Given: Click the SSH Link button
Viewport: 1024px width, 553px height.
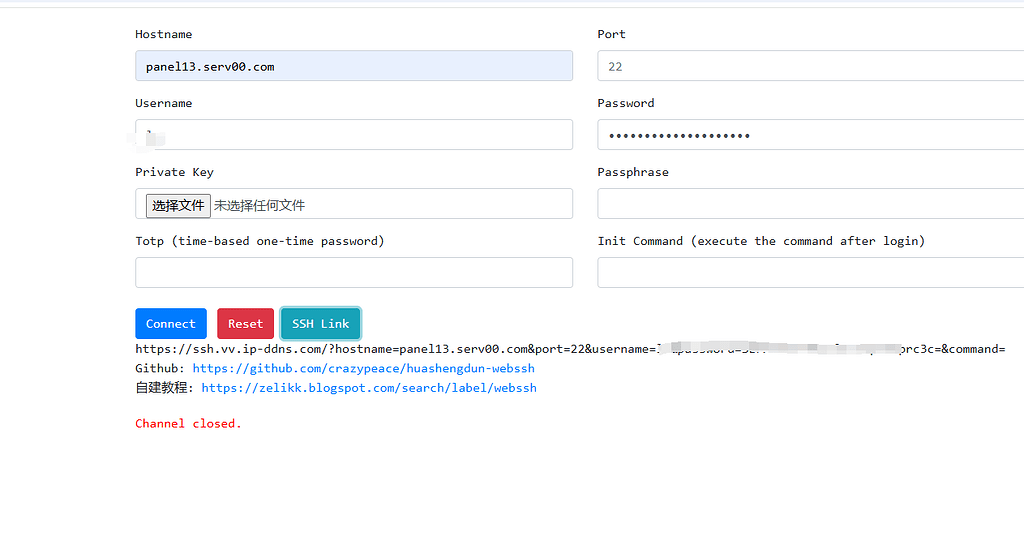Looking at the screenshot, I should (x=321, y=324).
